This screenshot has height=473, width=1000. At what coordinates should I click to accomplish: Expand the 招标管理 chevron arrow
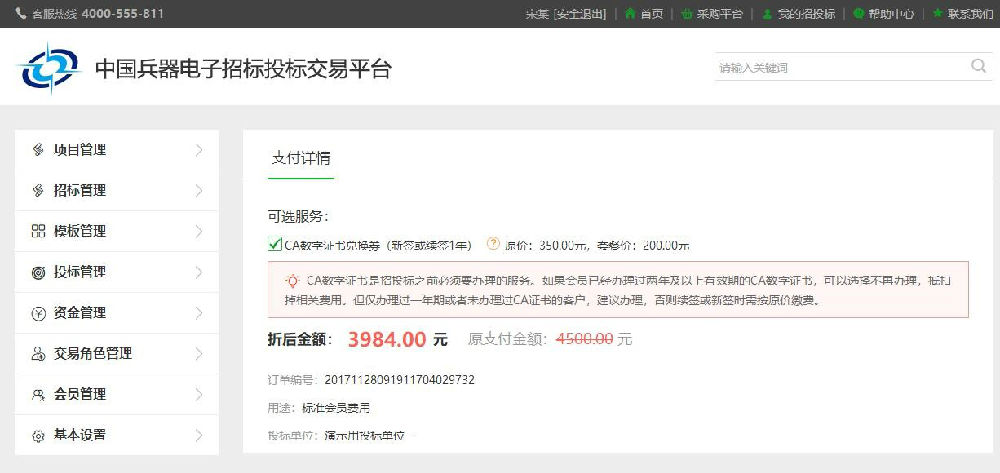coord(199,191)
